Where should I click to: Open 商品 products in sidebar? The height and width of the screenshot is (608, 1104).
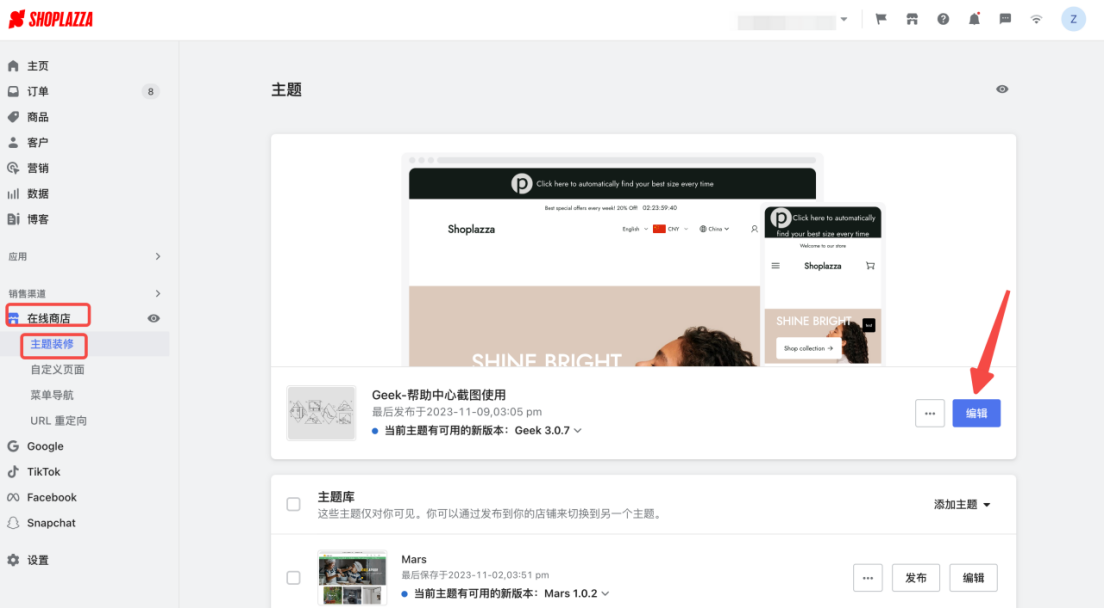38,117
